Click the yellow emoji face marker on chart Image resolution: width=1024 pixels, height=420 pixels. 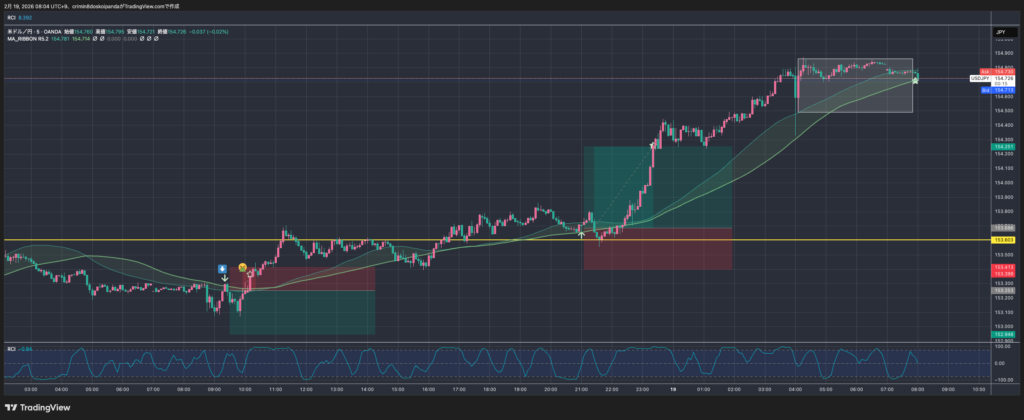(x=242, y=268)
